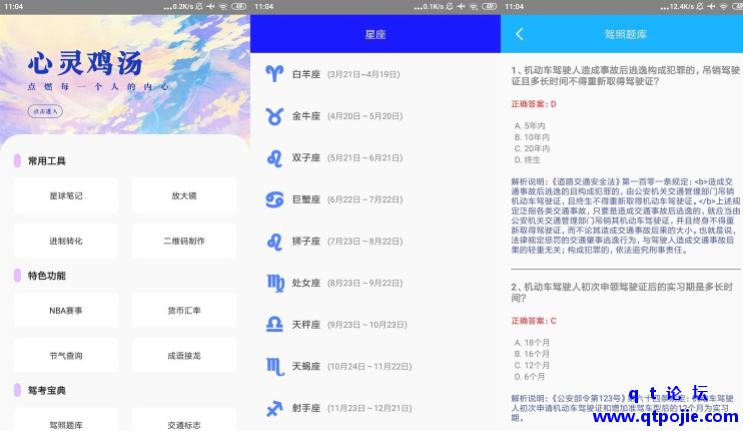Open the 节气查询 solar term lookup
Image resolution: width=743 pixels, height=431 pixels.
click(x=66, y=355)
